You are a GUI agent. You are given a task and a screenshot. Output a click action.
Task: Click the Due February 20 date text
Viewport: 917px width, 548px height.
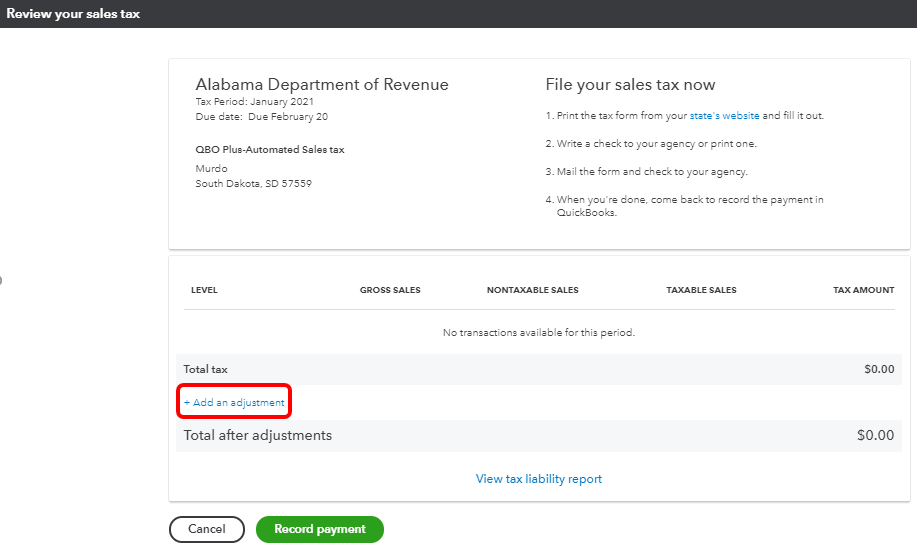pyautogui.click(x=287, y=117)
